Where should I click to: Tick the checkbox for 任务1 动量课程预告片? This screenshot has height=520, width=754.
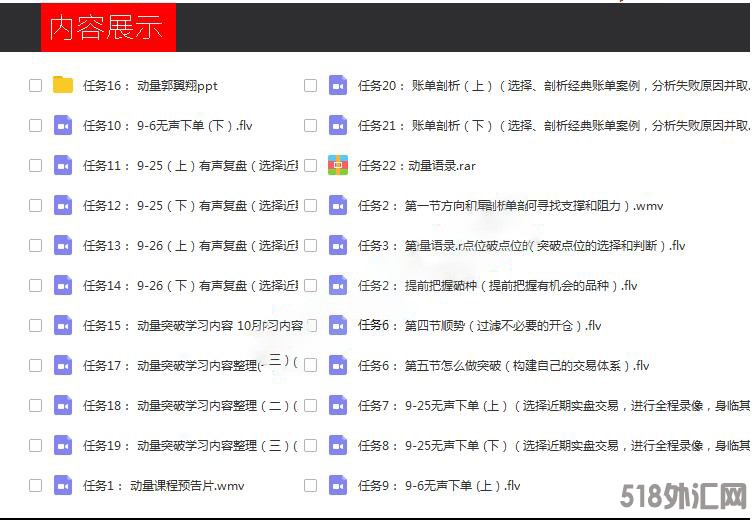click(35, 484)
